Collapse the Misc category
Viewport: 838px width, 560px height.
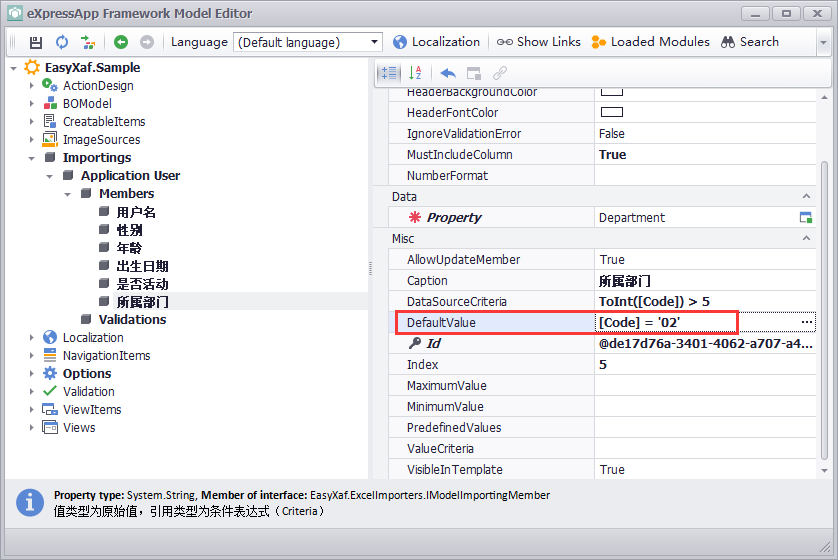806,238
